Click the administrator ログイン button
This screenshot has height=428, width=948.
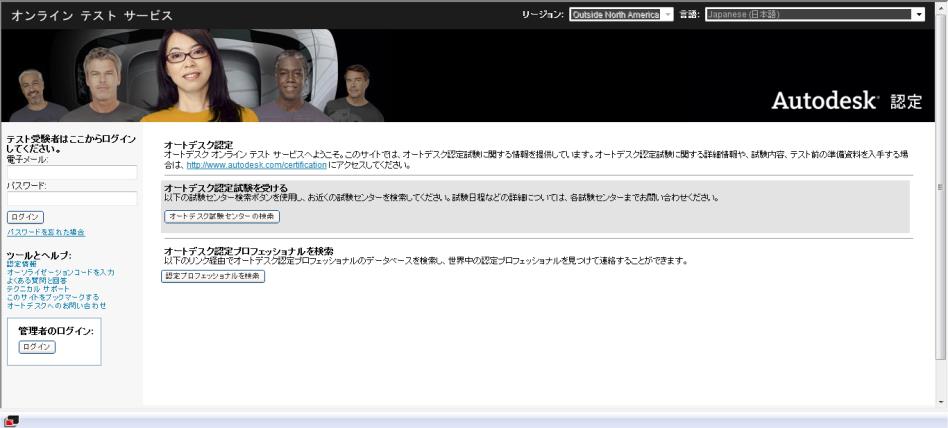(x=37, y=347)
